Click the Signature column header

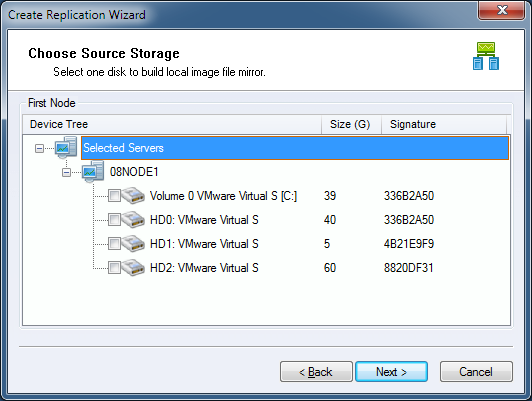[x=444, y=124]
